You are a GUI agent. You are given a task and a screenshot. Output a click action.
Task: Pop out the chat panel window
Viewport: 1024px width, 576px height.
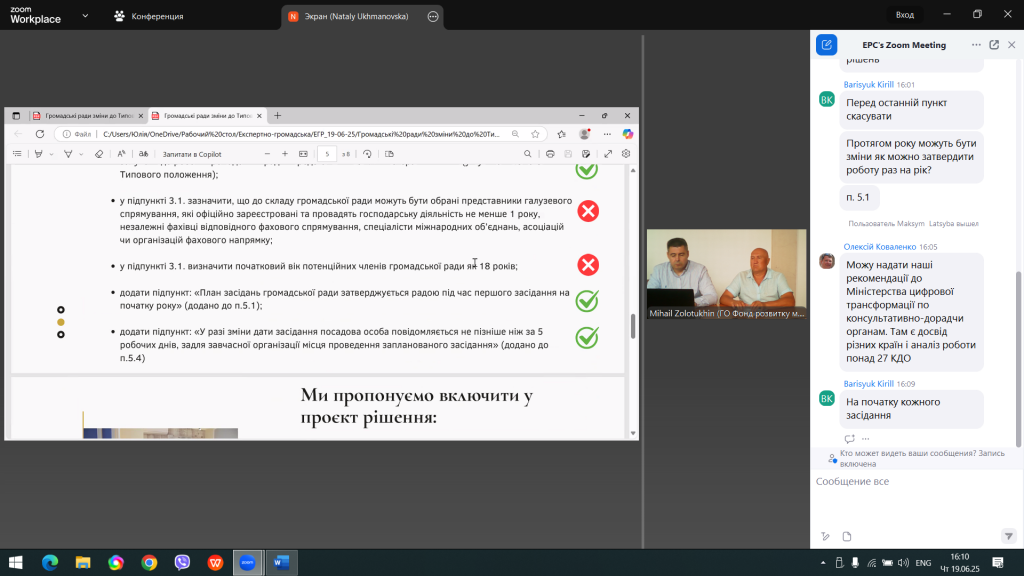coord(994,45)
